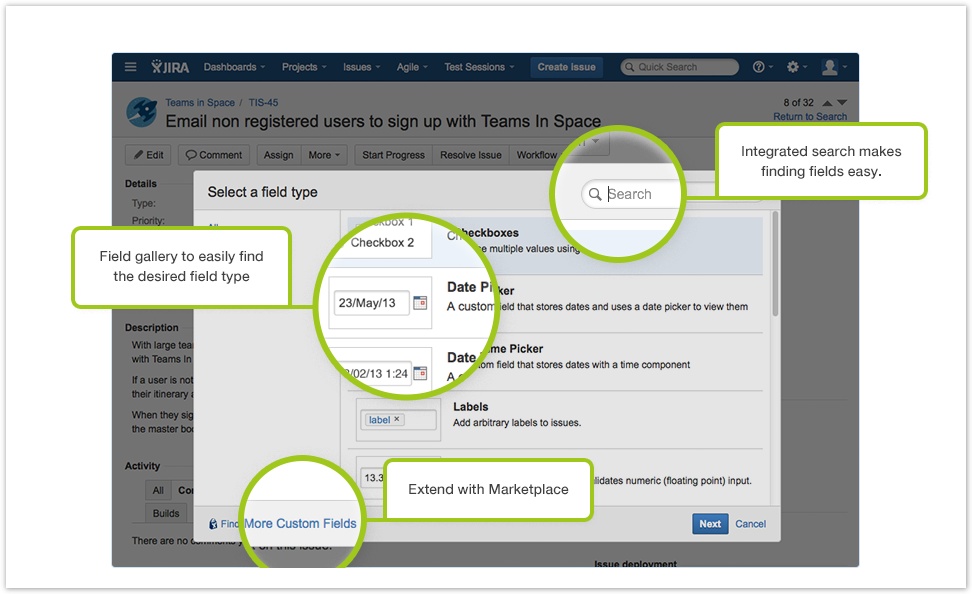Open the hamburger menu next to JIRA logo
Image resolution: width=972 pixels, height=594 pixels.
pos(130,66)
